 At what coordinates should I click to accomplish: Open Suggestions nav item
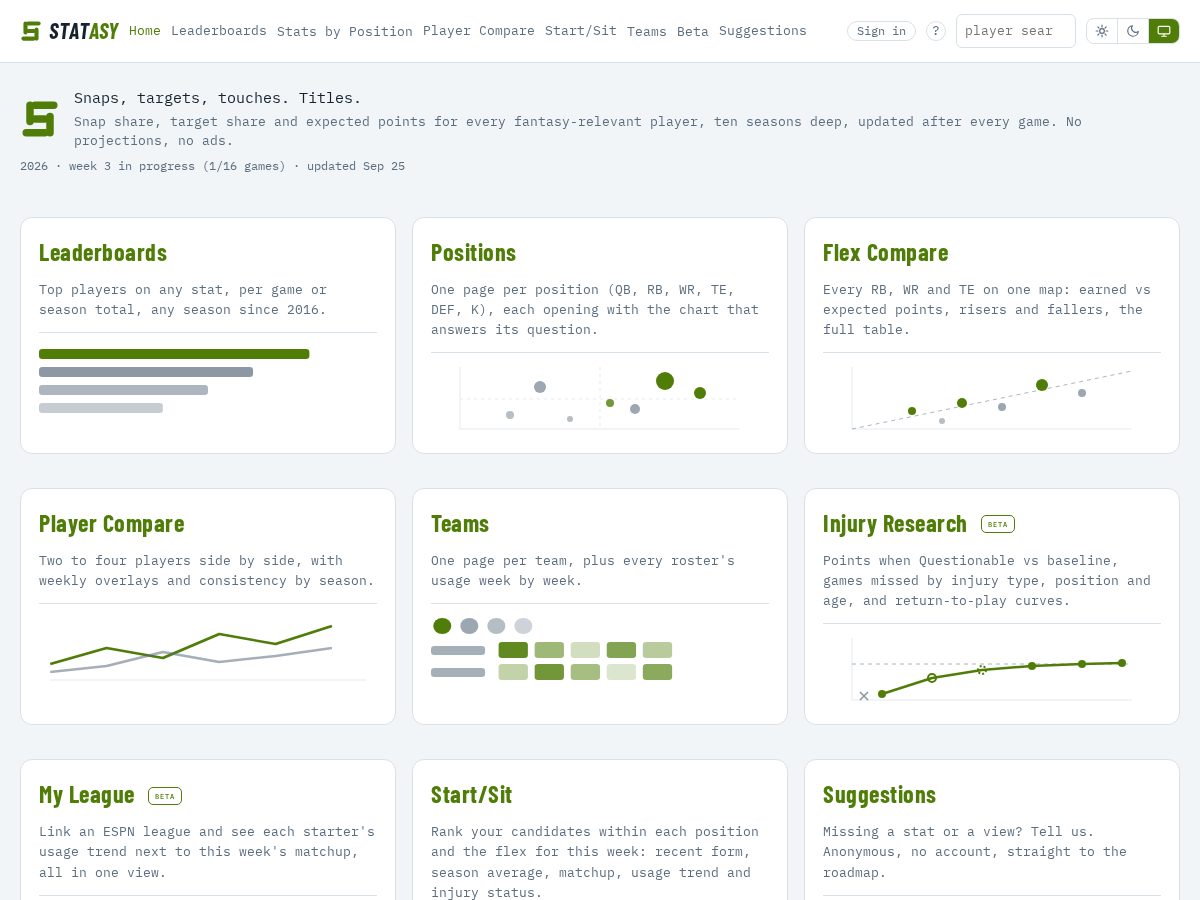coord(763,31)
